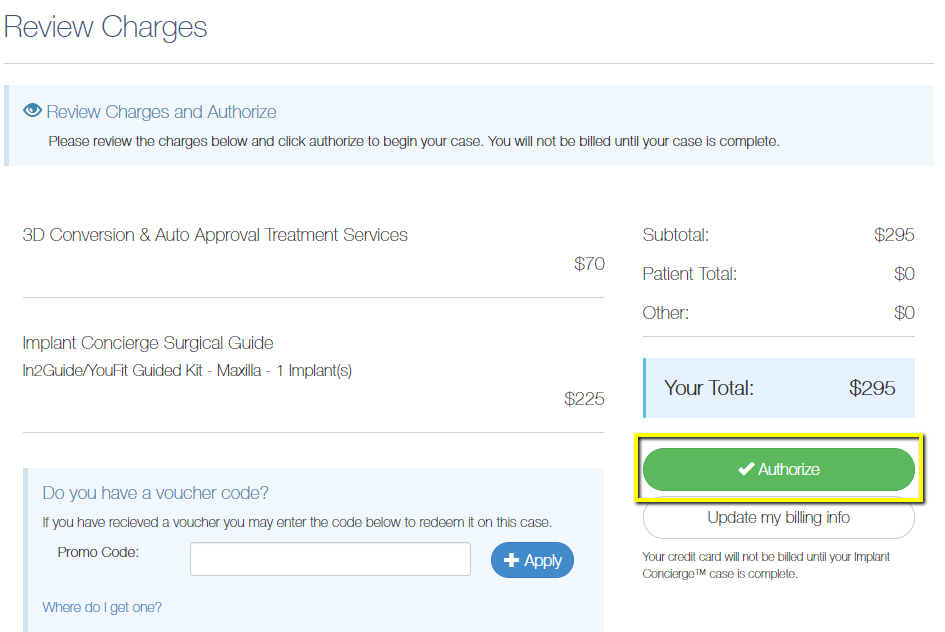945x632 pixels.
Task: Click the Review Charges page heading
Action: [105, 27]
